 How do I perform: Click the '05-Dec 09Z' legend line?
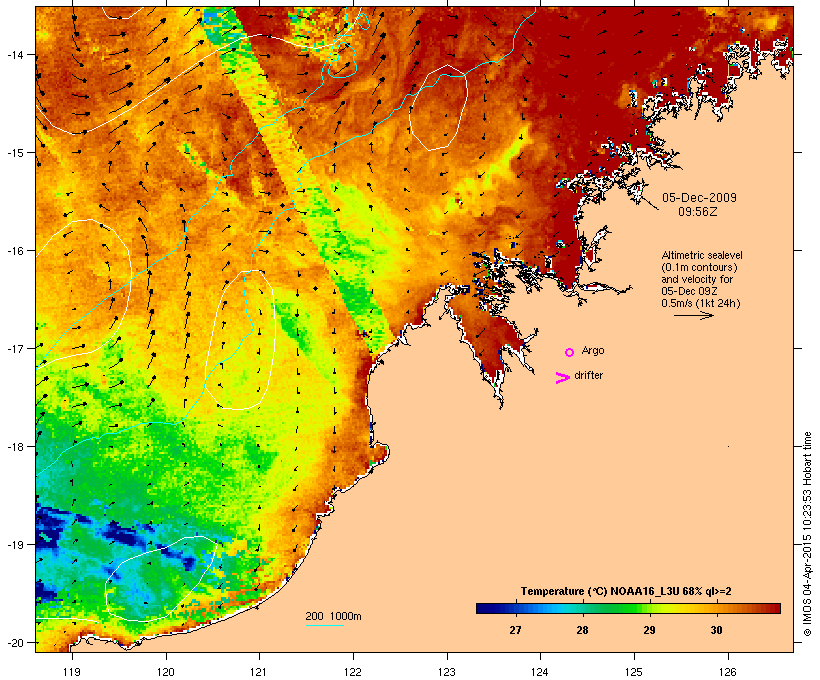click(689, 291)
